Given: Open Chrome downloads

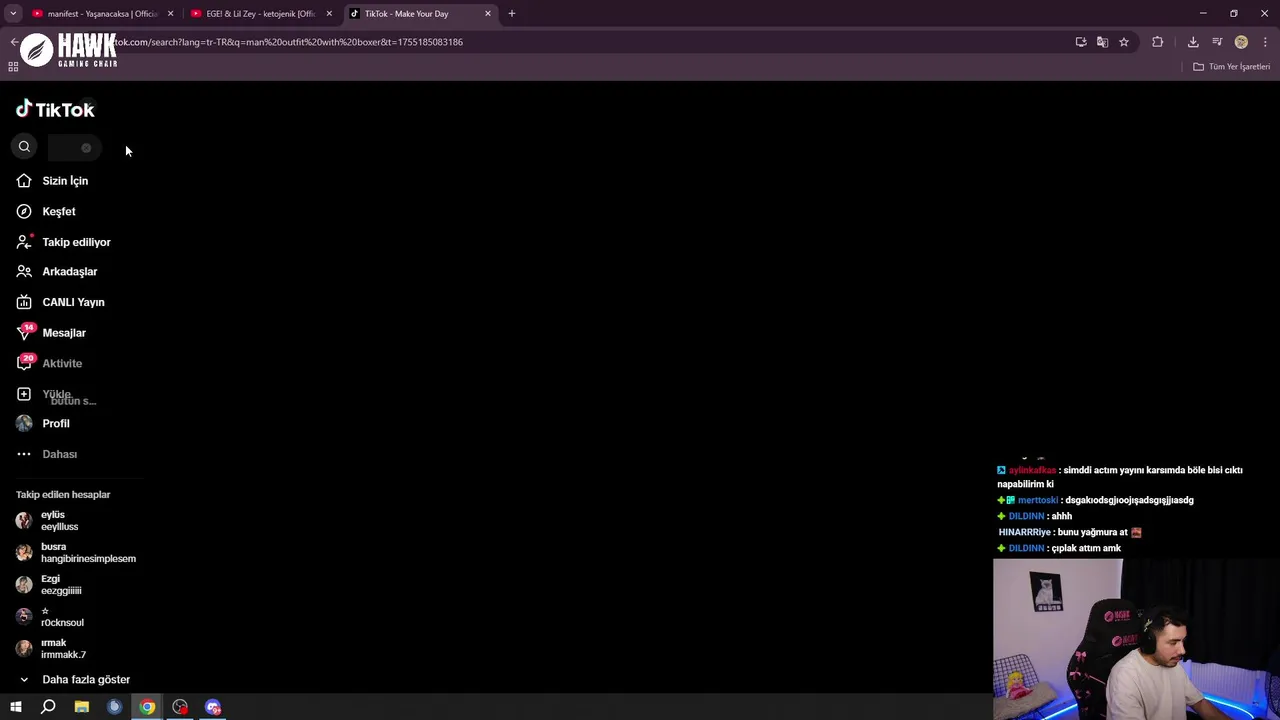Looking at the screenshot, I should point(1193,42).
